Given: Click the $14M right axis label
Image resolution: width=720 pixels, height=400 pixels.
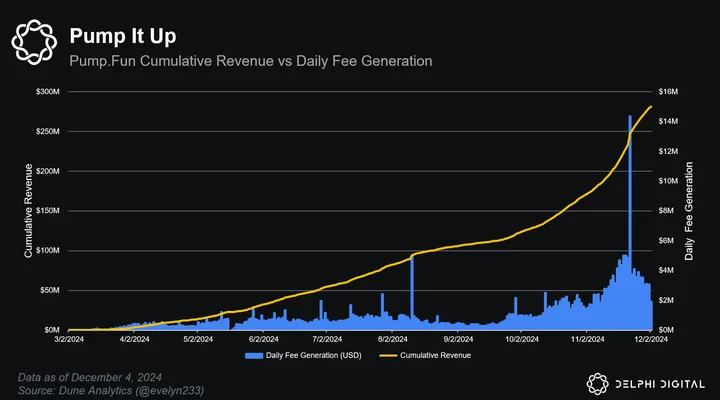Looking at the screenshot, I should (x=668, y=121).
